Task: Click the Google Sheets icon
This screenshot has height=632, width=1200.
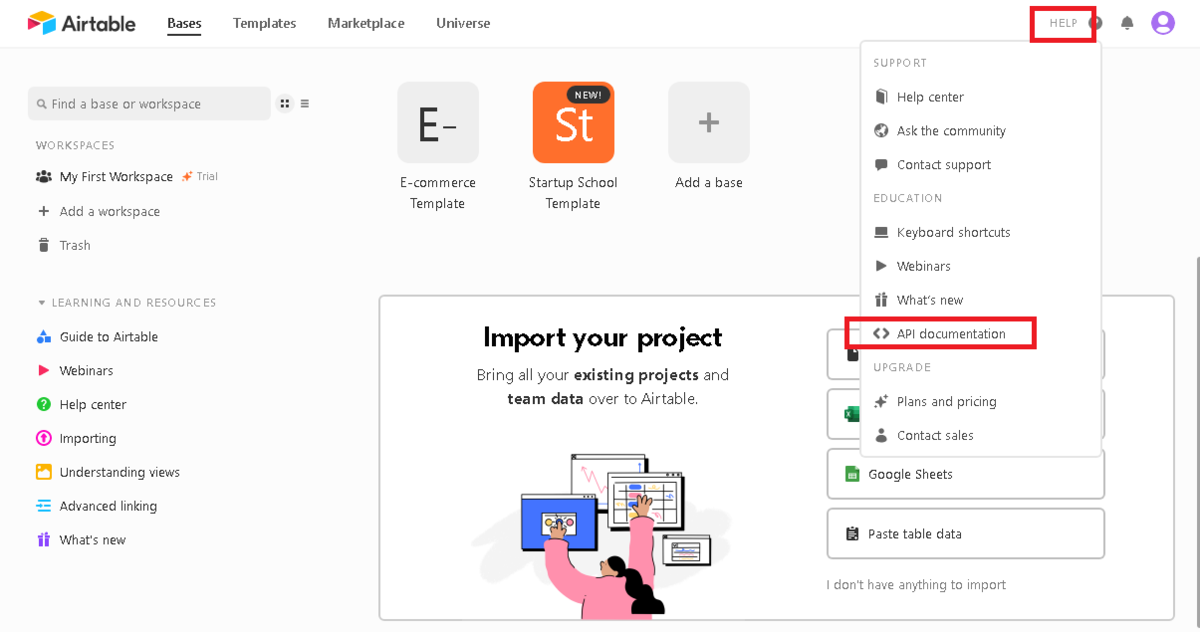Action: (852, 474)
